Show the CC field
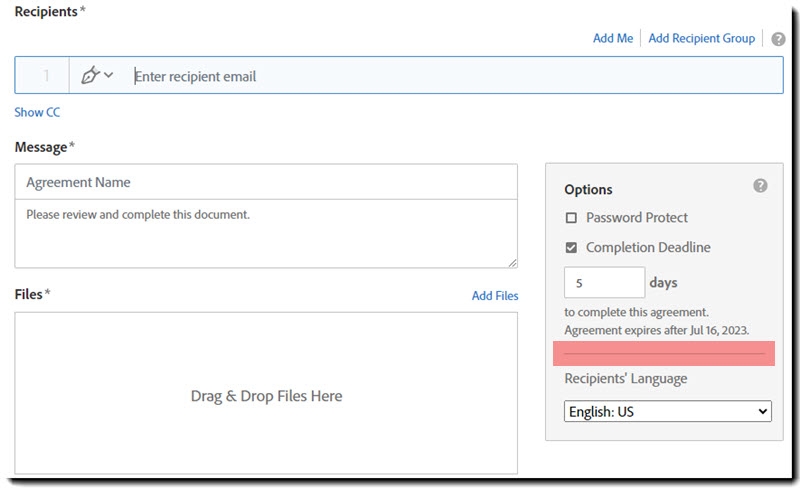 (37, 113)
